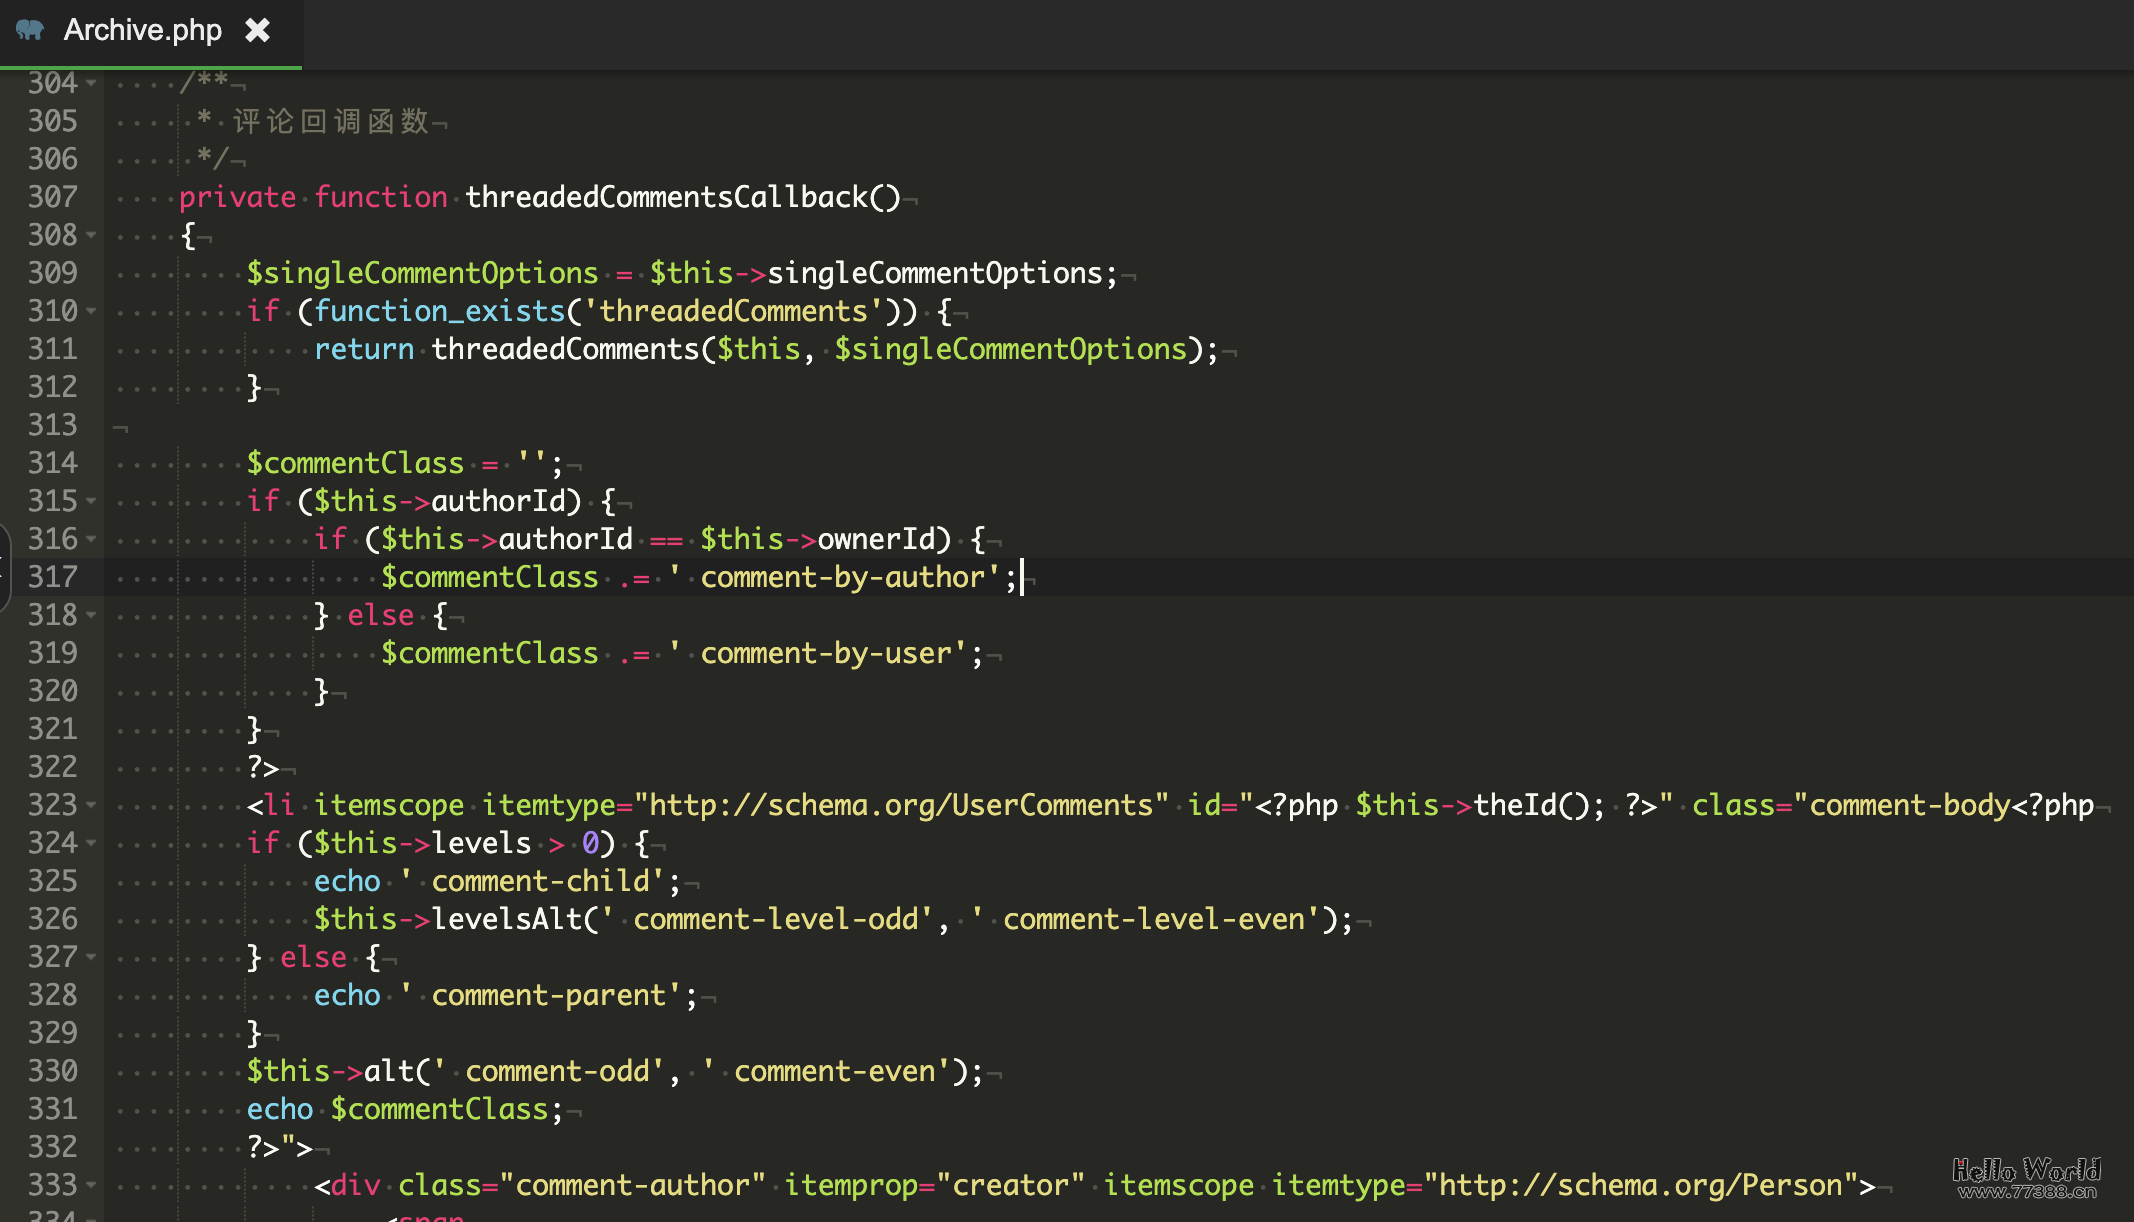The width and height of the screenshot is (2134, 1222).
Task: Select the Archive.php tab
Action: [x=143, y=30]
